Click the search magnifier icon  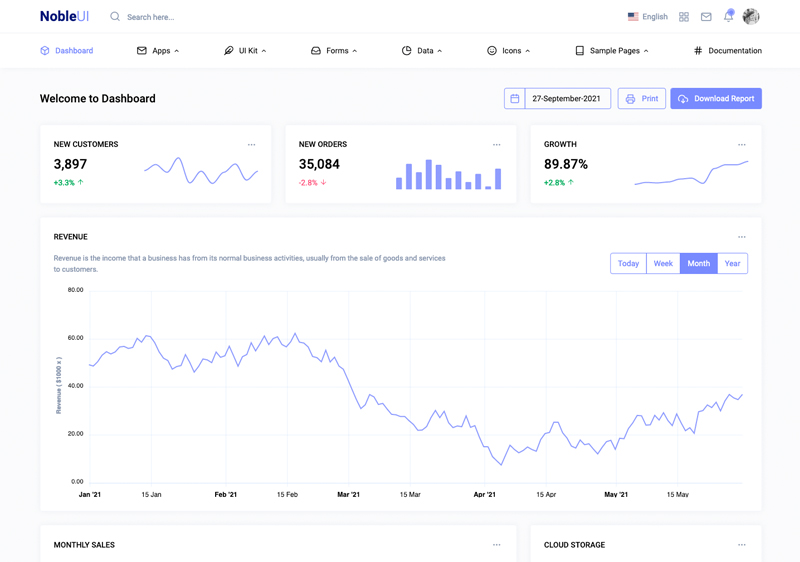(115, 17)
